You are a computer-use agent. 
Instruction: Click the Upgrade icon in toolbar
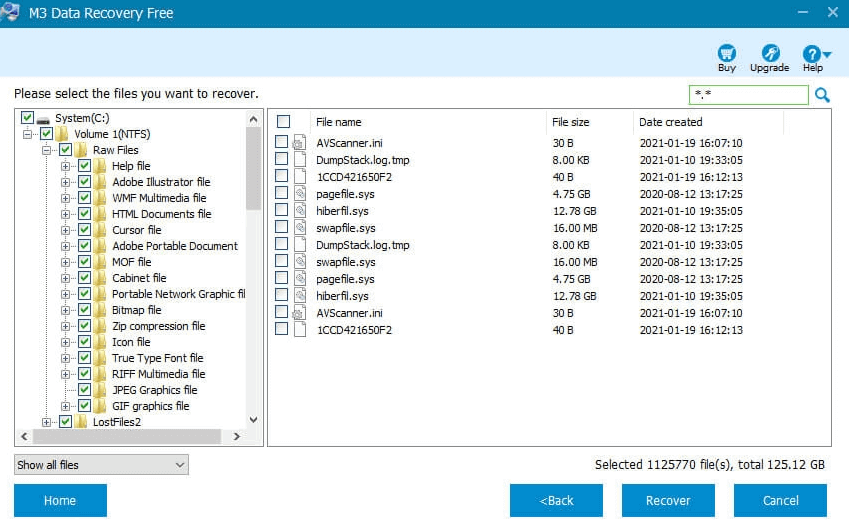pos(769,53)
